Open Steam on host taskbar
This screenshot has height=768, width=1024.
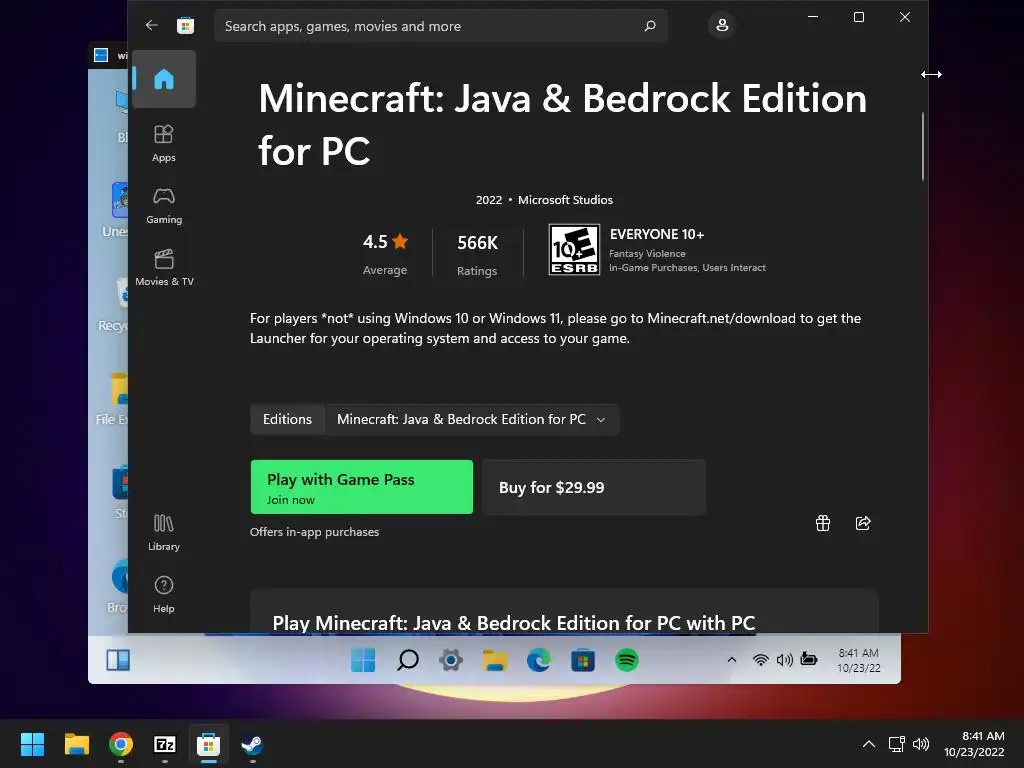point(252,744)
